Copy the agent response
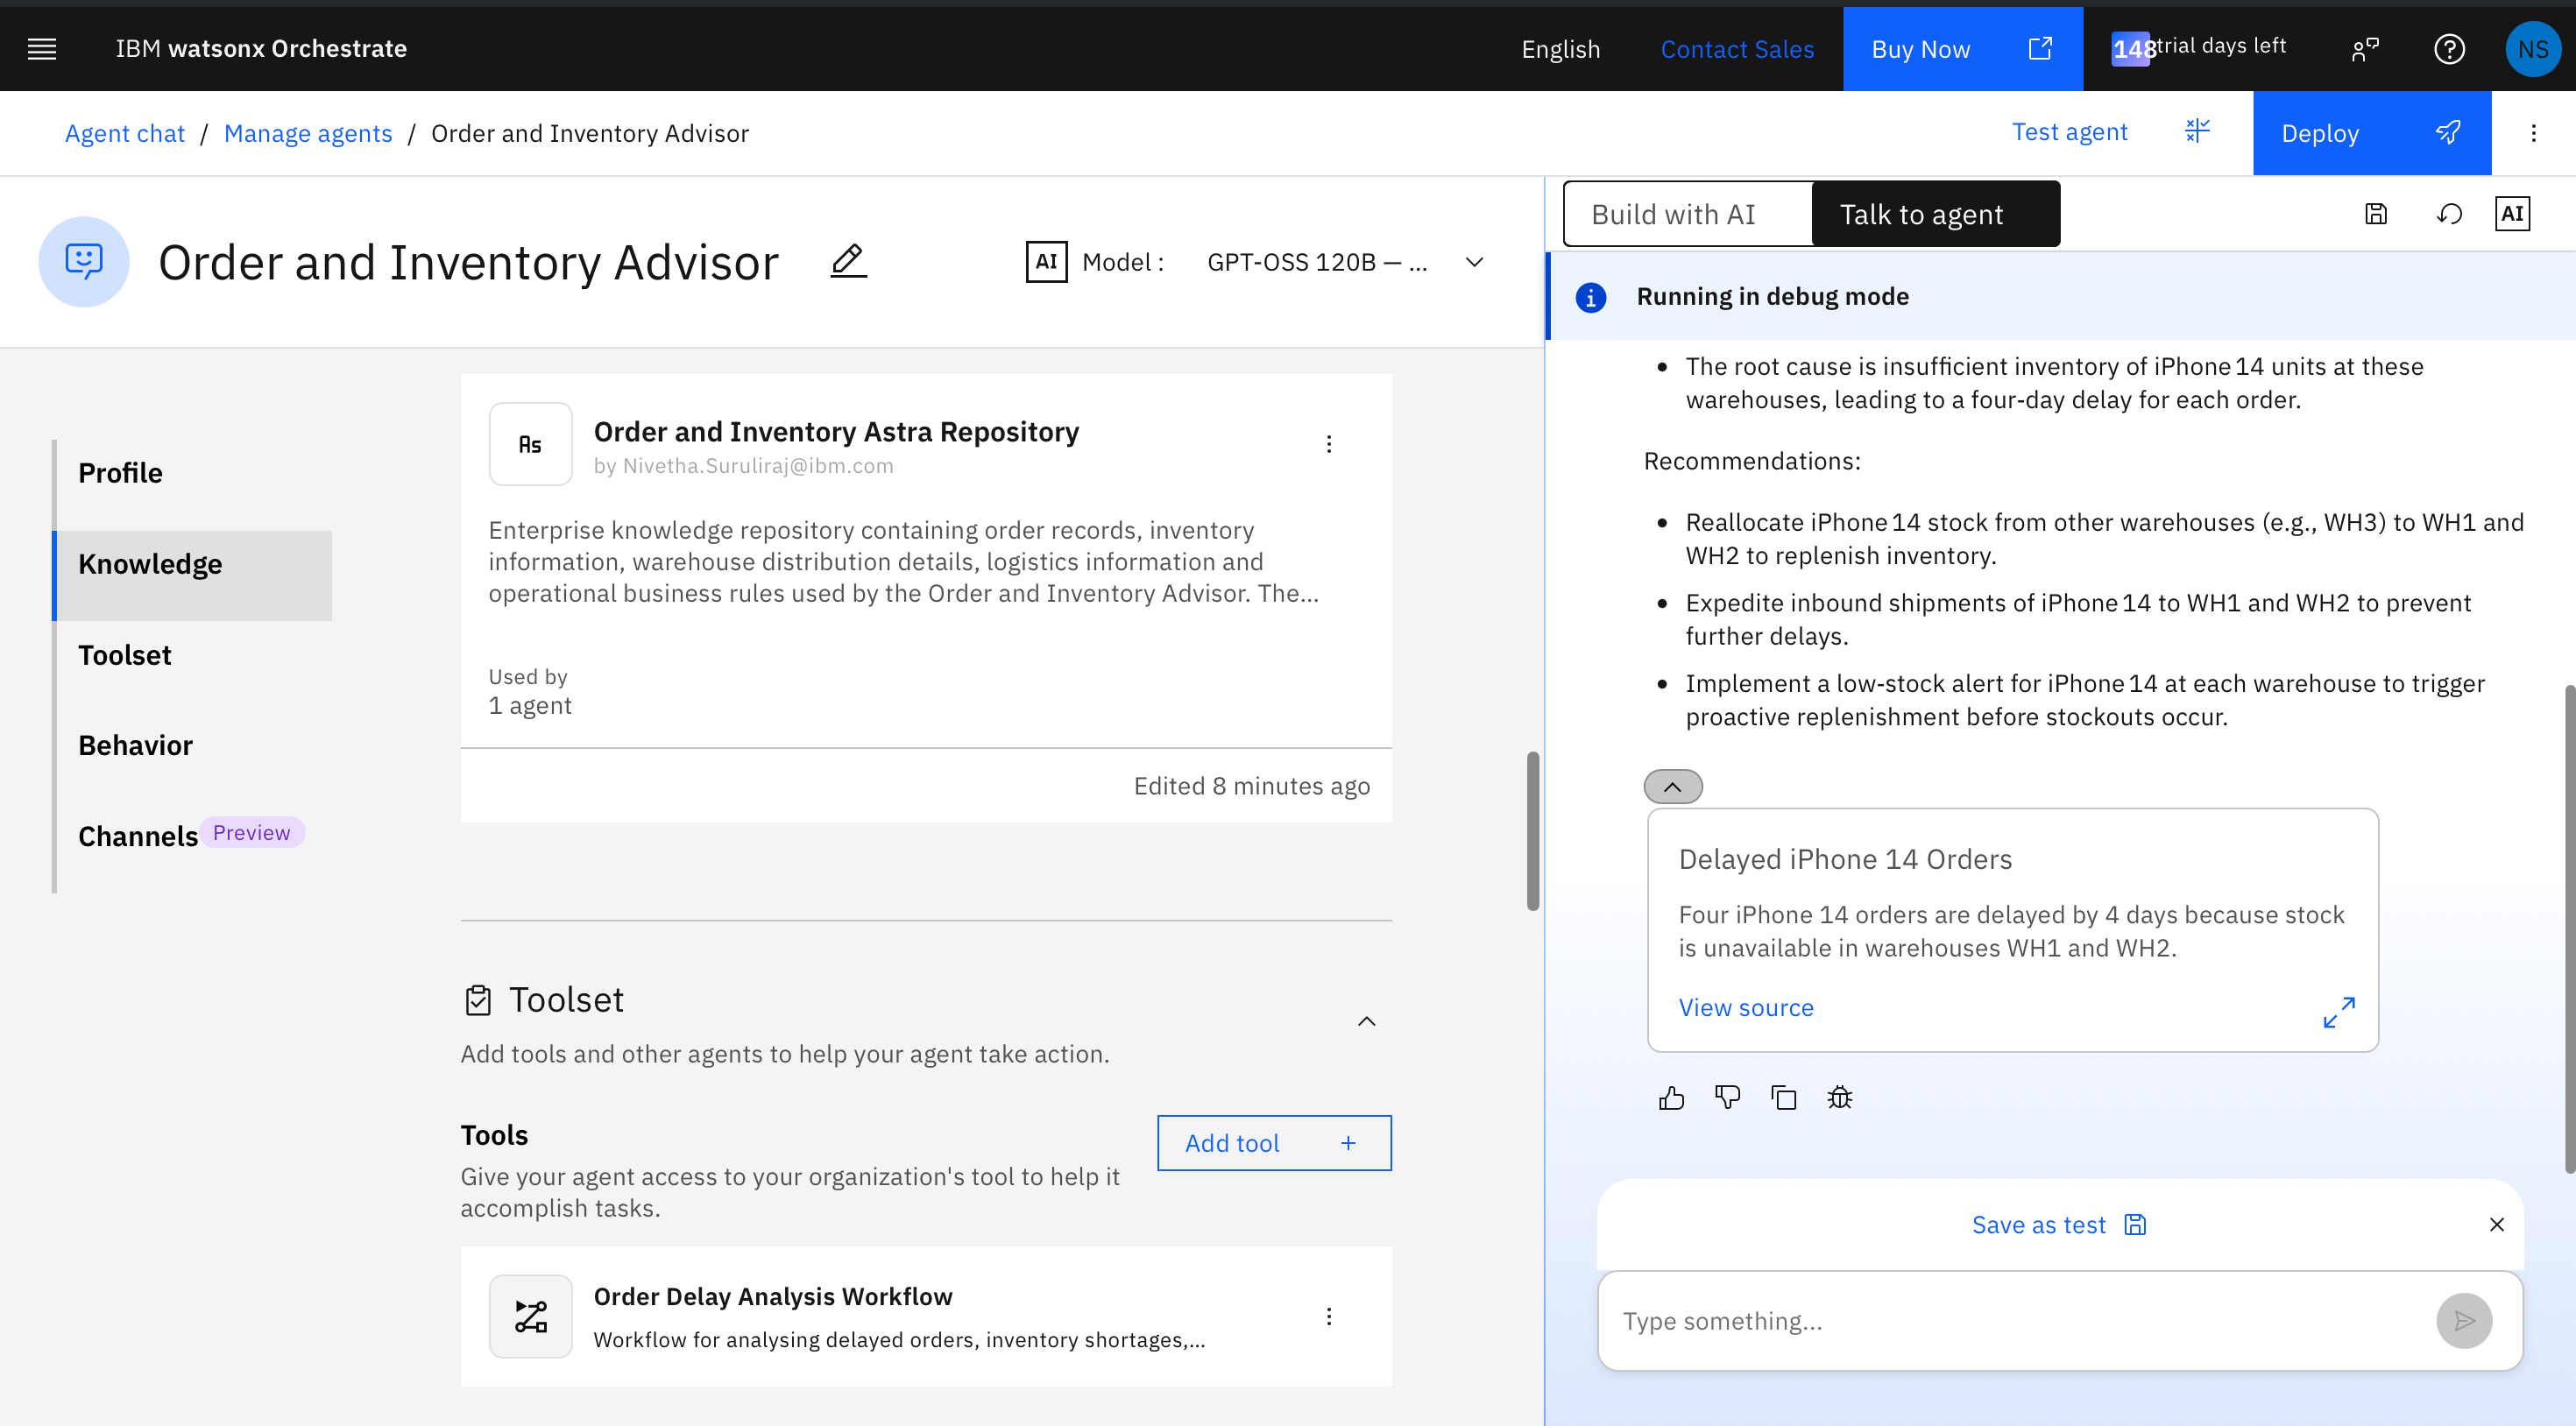The width and height of the screenshot is (2576, 1426). point(1783,1098)
